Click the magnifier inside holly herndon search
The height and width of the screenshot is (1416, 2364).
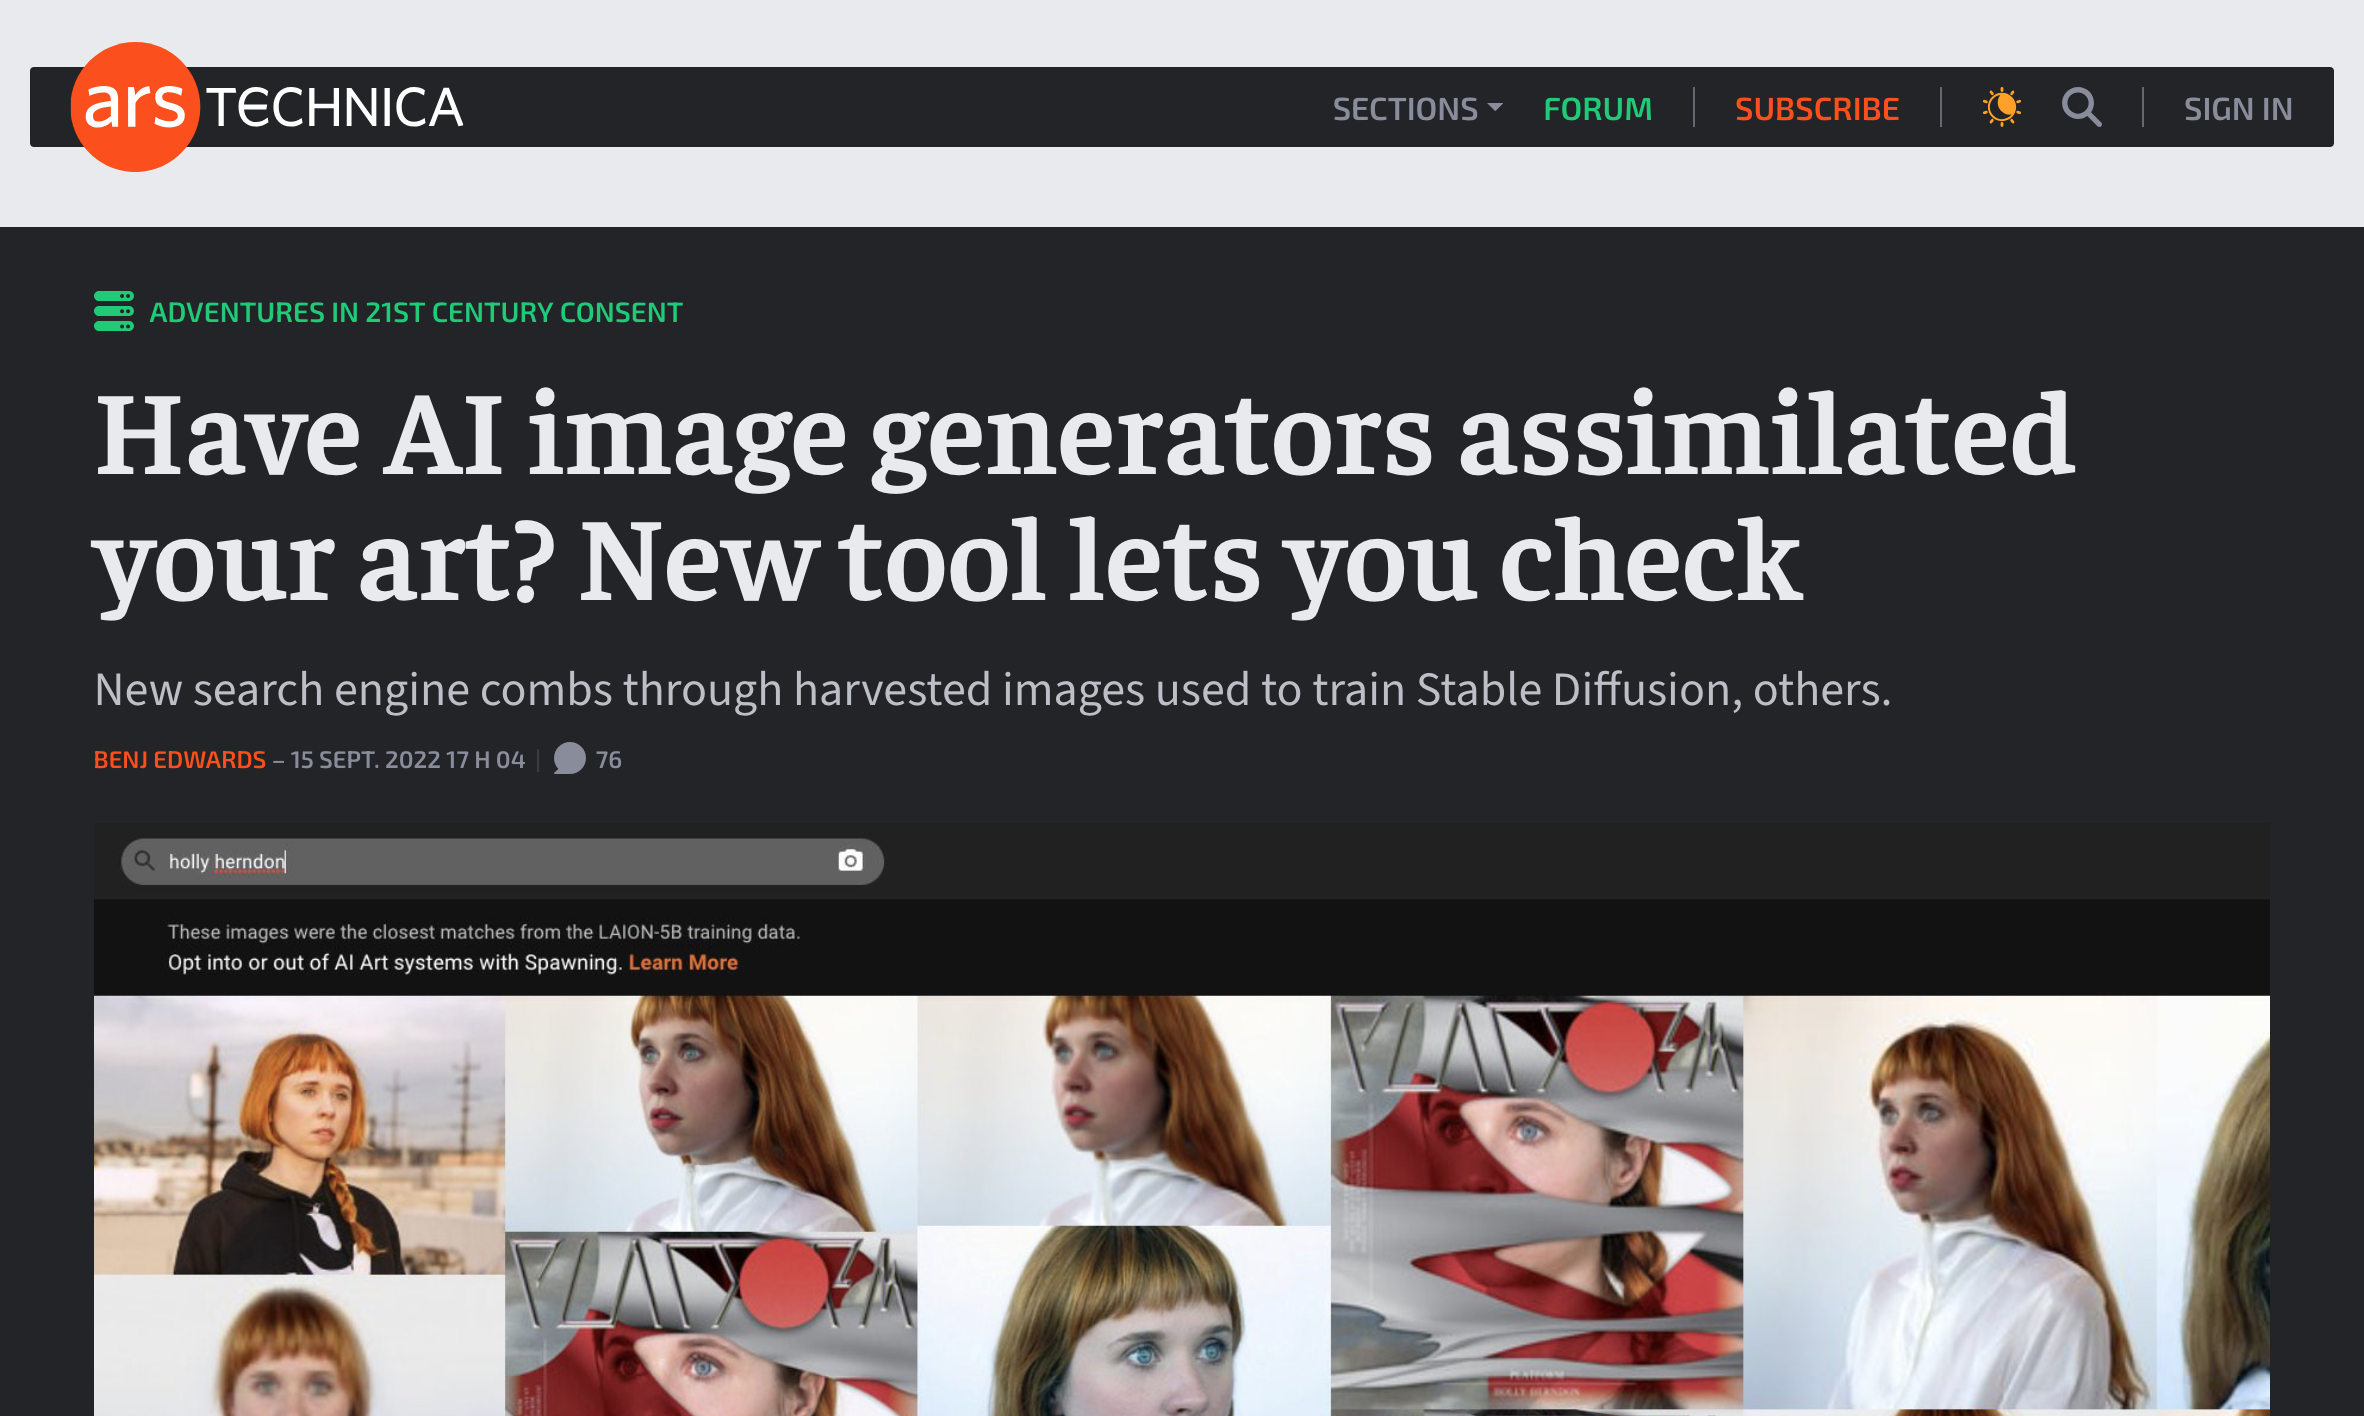[x=145, y=861]
